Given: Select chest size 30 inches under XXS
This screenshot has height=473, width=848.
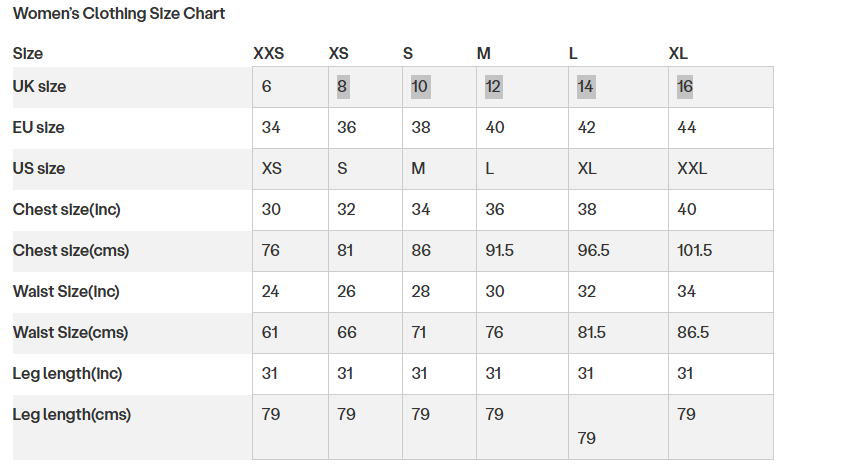Looking at the screenshot, I should 271,210.
